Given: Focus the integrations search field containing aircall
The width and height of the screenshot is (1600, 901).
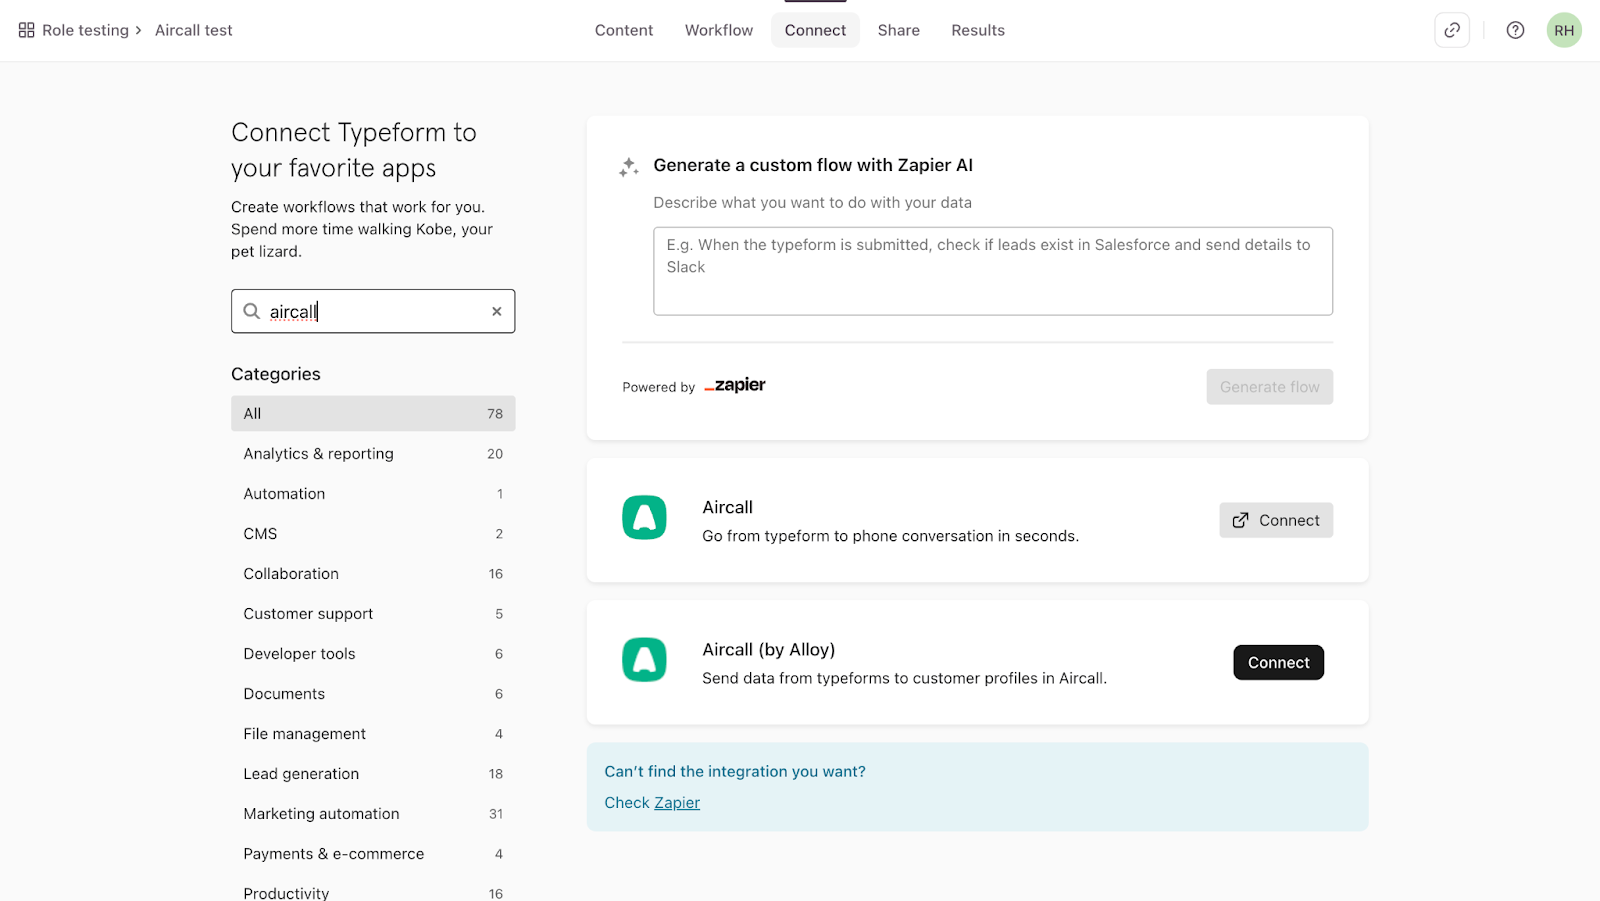Looking at the screenshot, I should pos(373,311).
